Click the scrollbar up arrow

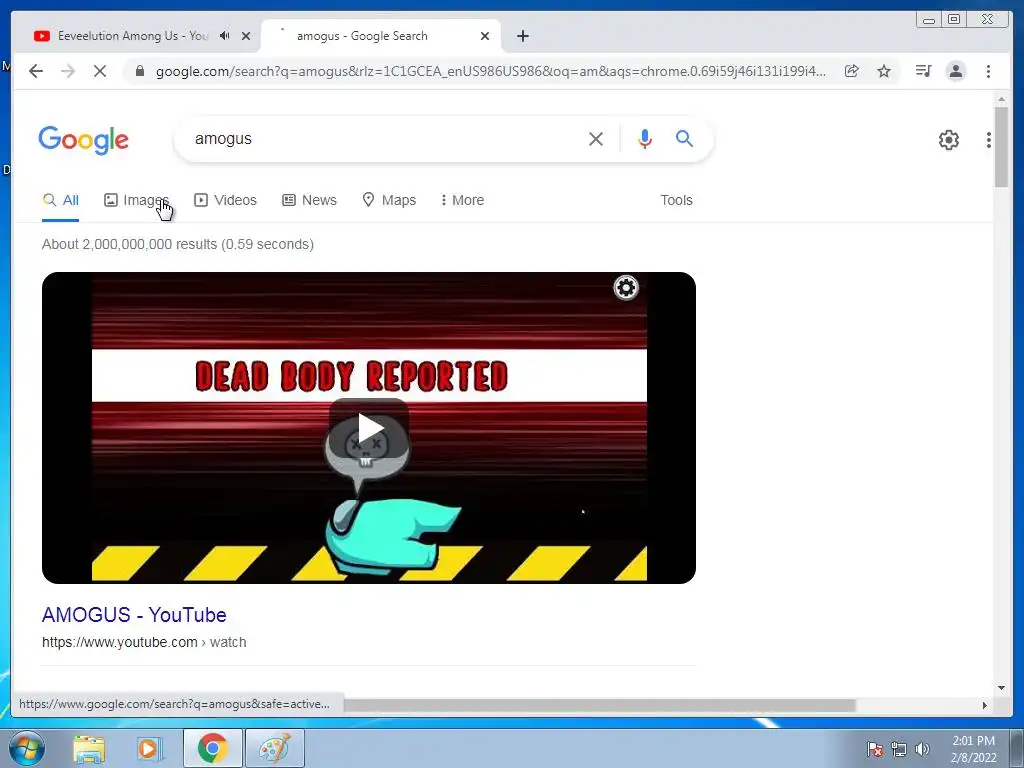pyautogui.click(x=1001, y=99)
